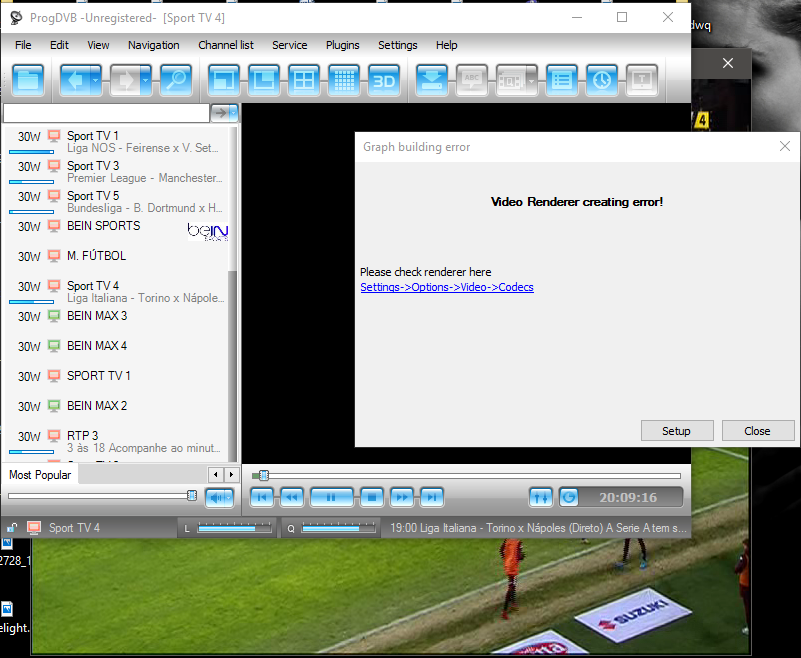Image resolution: width=801 pixels, height=658 pixels.
Task: Click the teletext screen toolbar icon
Action: pos(642,80)
